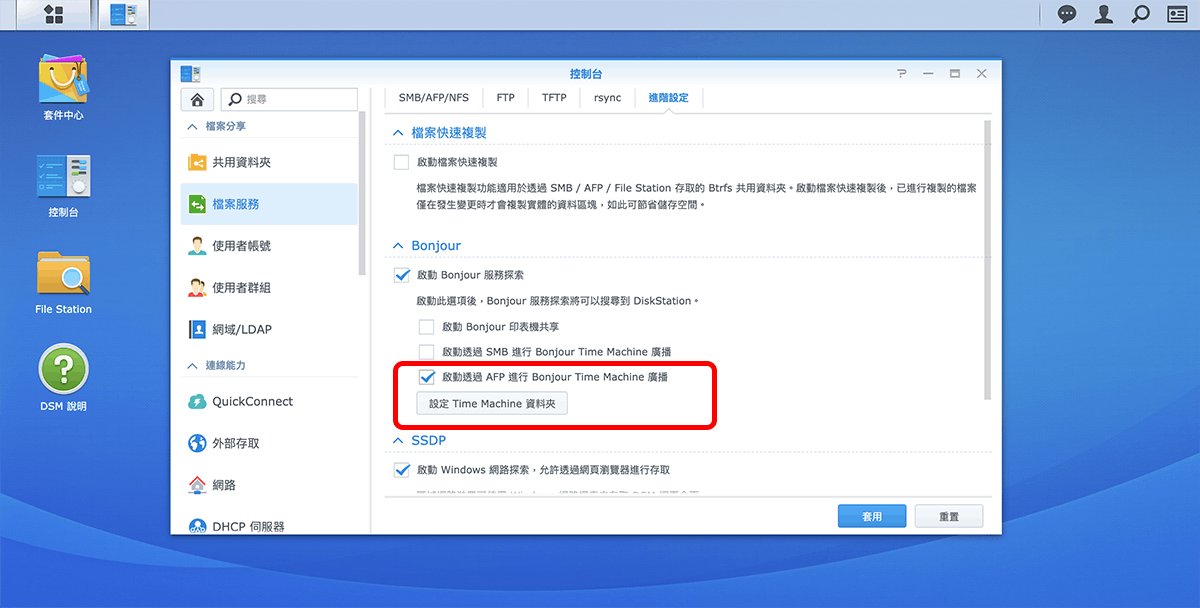This screenshot has width=1200, height=608.
Task: Click the Control Panel home button
Action: pos(197,99)
